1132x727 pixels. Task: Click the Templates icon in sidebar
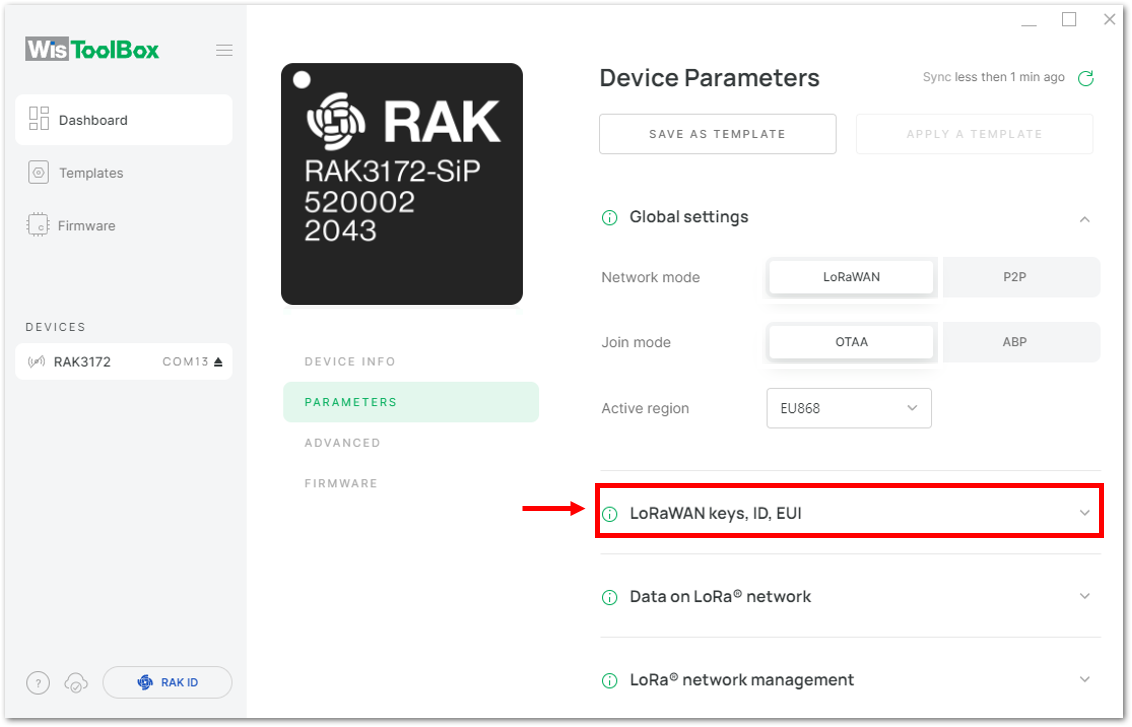[38, 173]
